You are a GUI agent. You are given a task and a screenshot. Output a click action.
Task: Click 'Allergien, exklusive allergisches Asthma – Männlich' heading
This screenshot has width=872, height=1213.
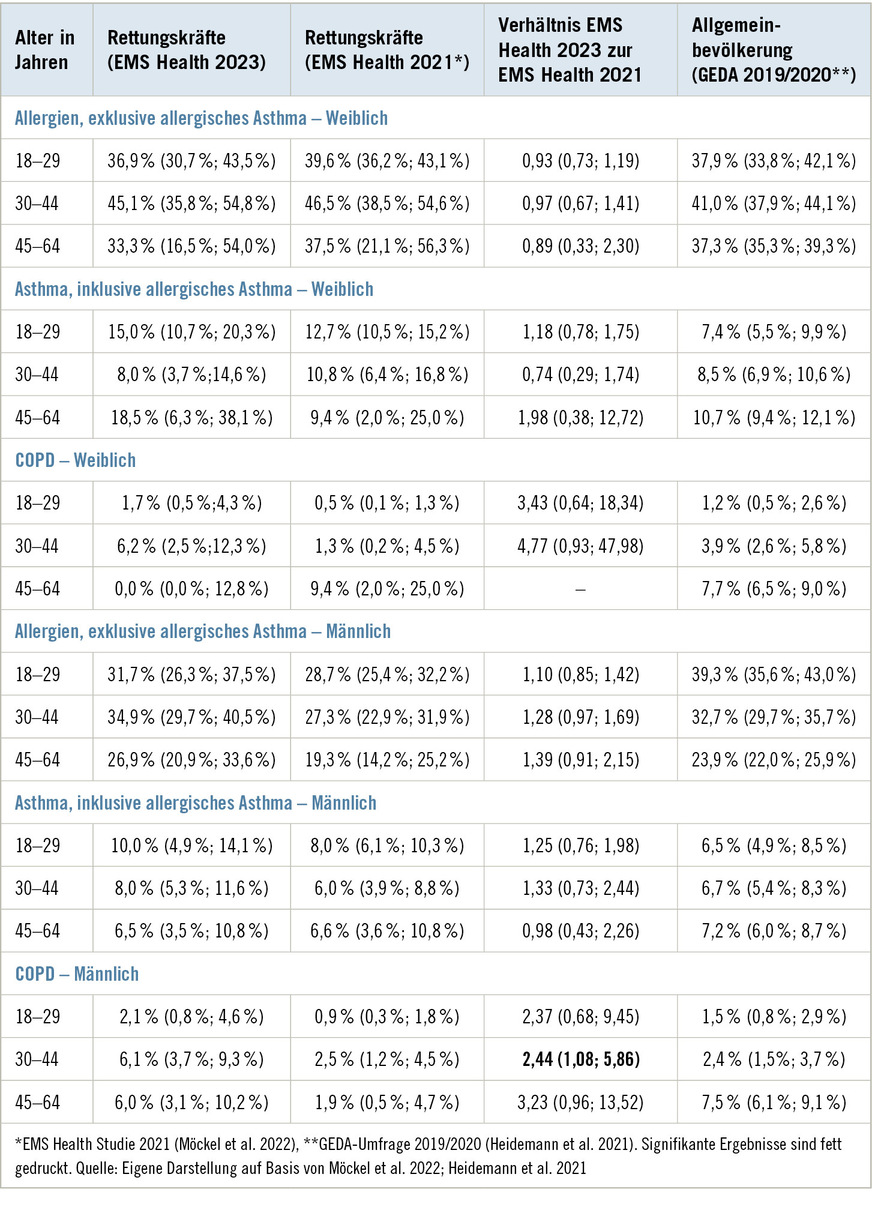coord(203,632)
